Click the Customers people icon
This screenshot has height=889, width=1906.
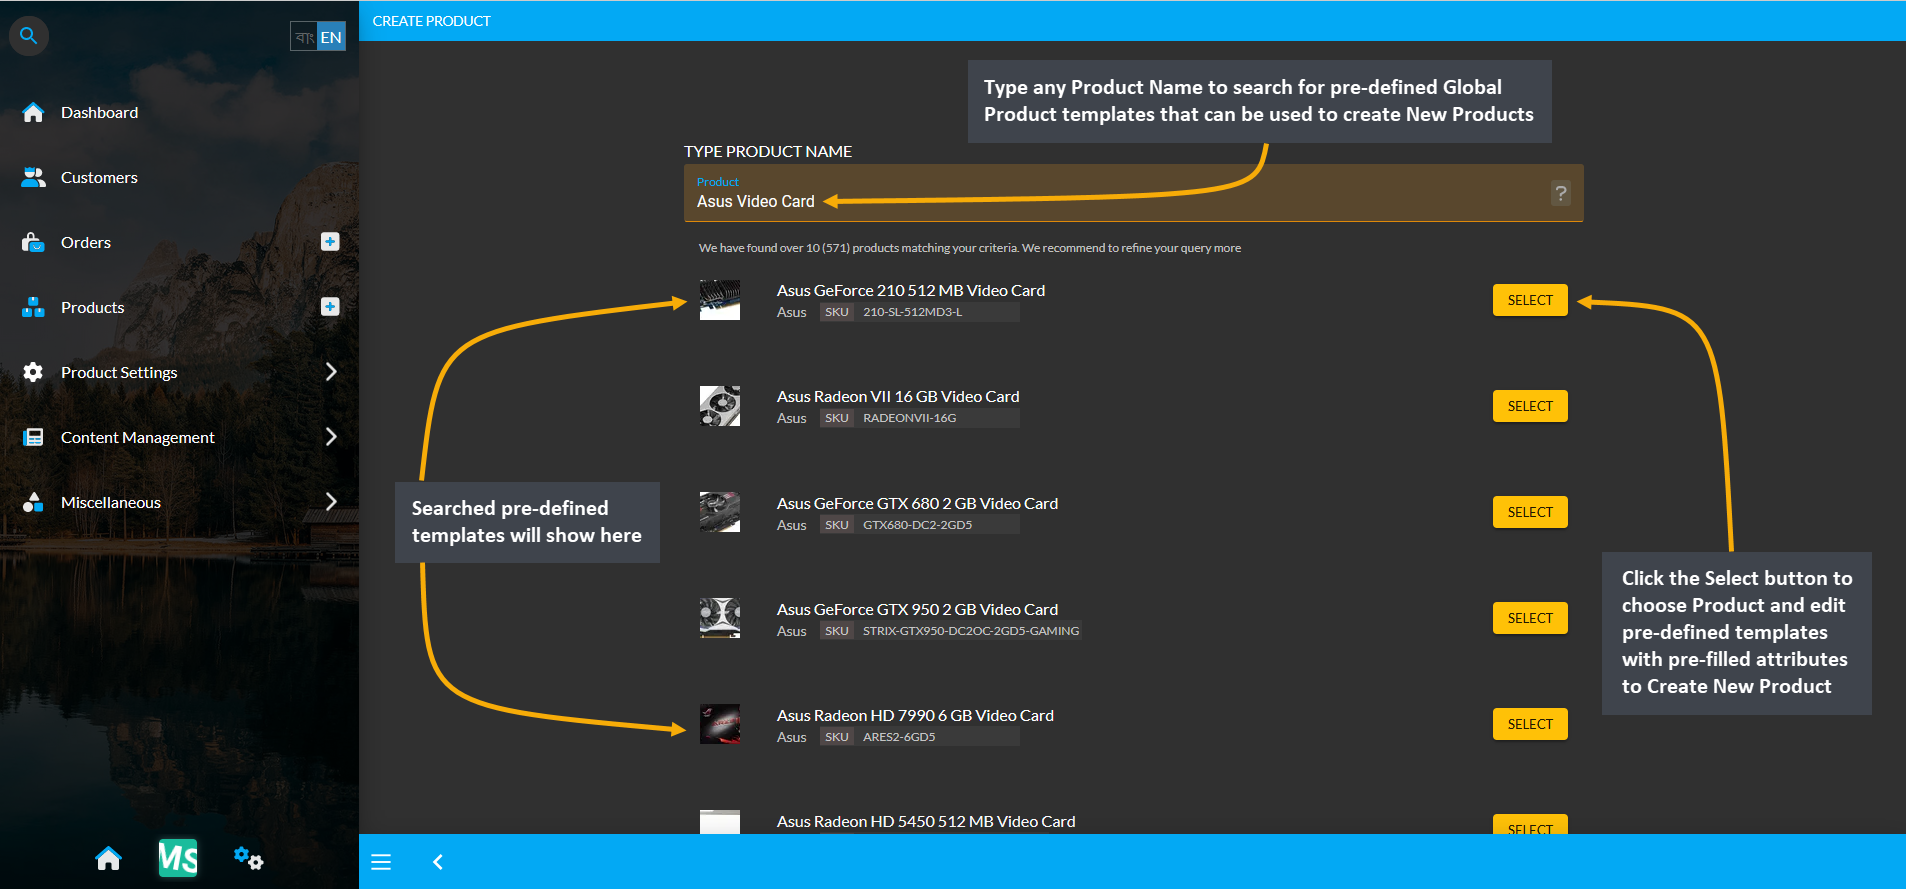click(33, 177)
